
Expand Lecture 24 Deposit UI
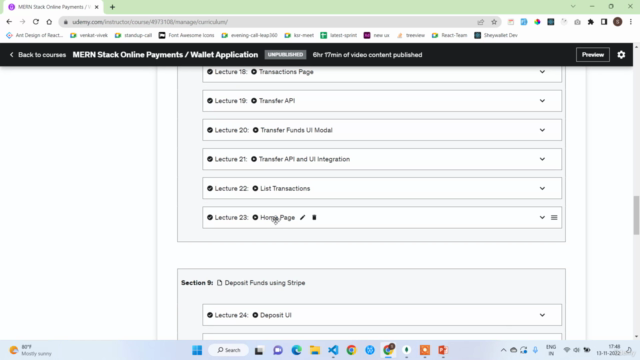coord(542,315)
